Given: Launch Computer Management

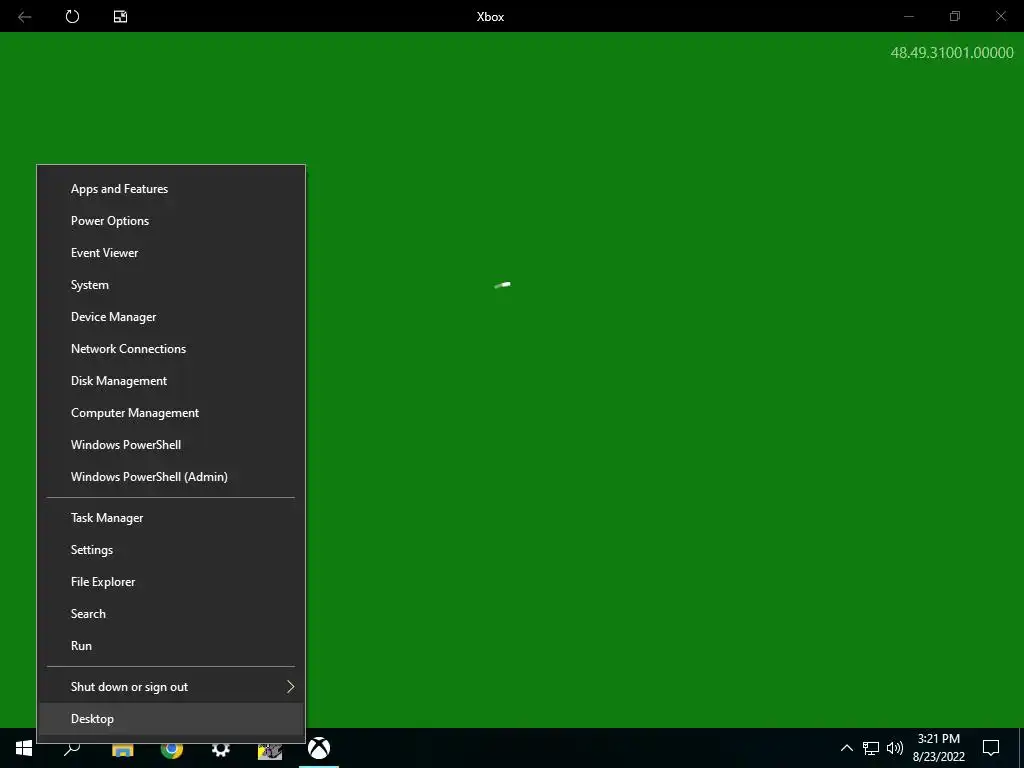Looking at the screenshot, I should point(171,413).
